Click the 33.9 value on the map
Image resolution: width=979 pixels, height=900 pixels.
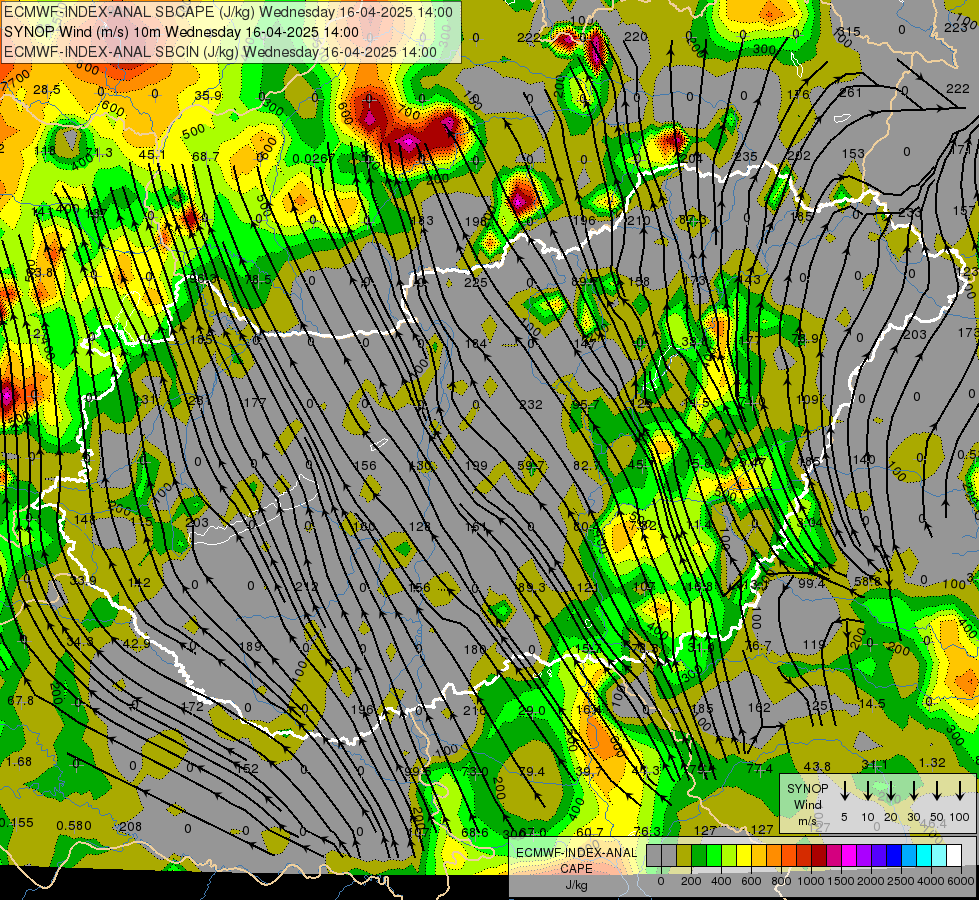(x=82, y=581)
